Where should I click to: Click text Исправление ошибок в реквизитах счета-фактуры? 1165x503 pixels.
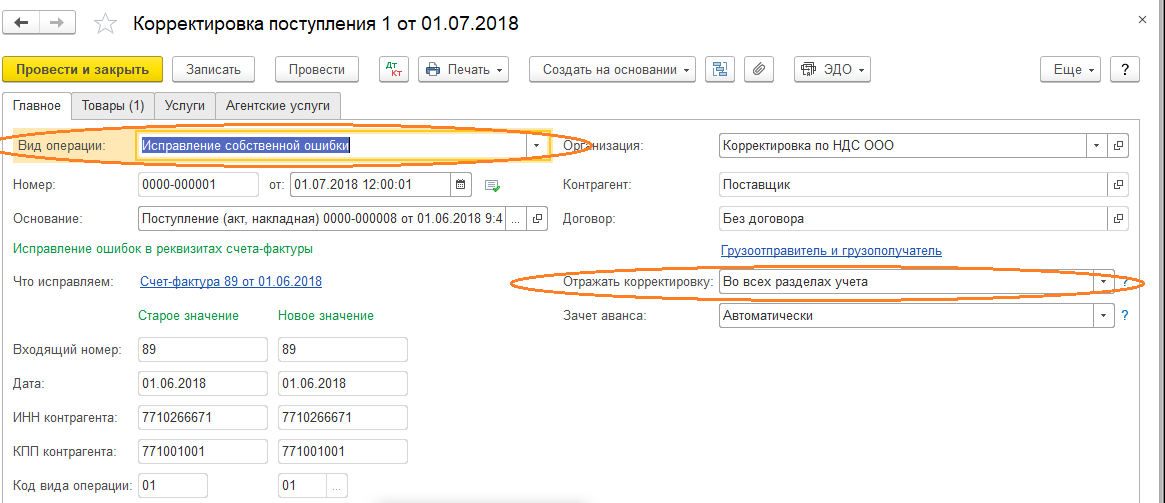[163, 248]
